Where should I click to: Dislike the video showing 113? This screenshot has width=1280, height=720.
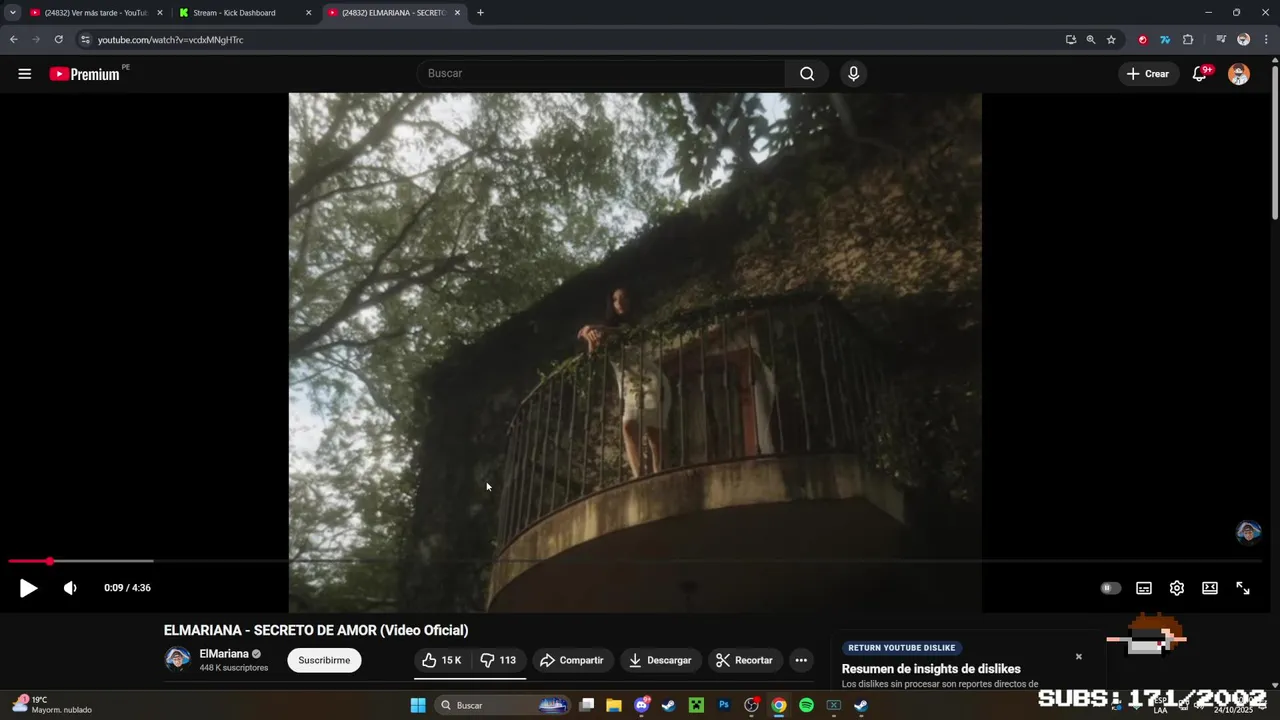click(498, 660)
